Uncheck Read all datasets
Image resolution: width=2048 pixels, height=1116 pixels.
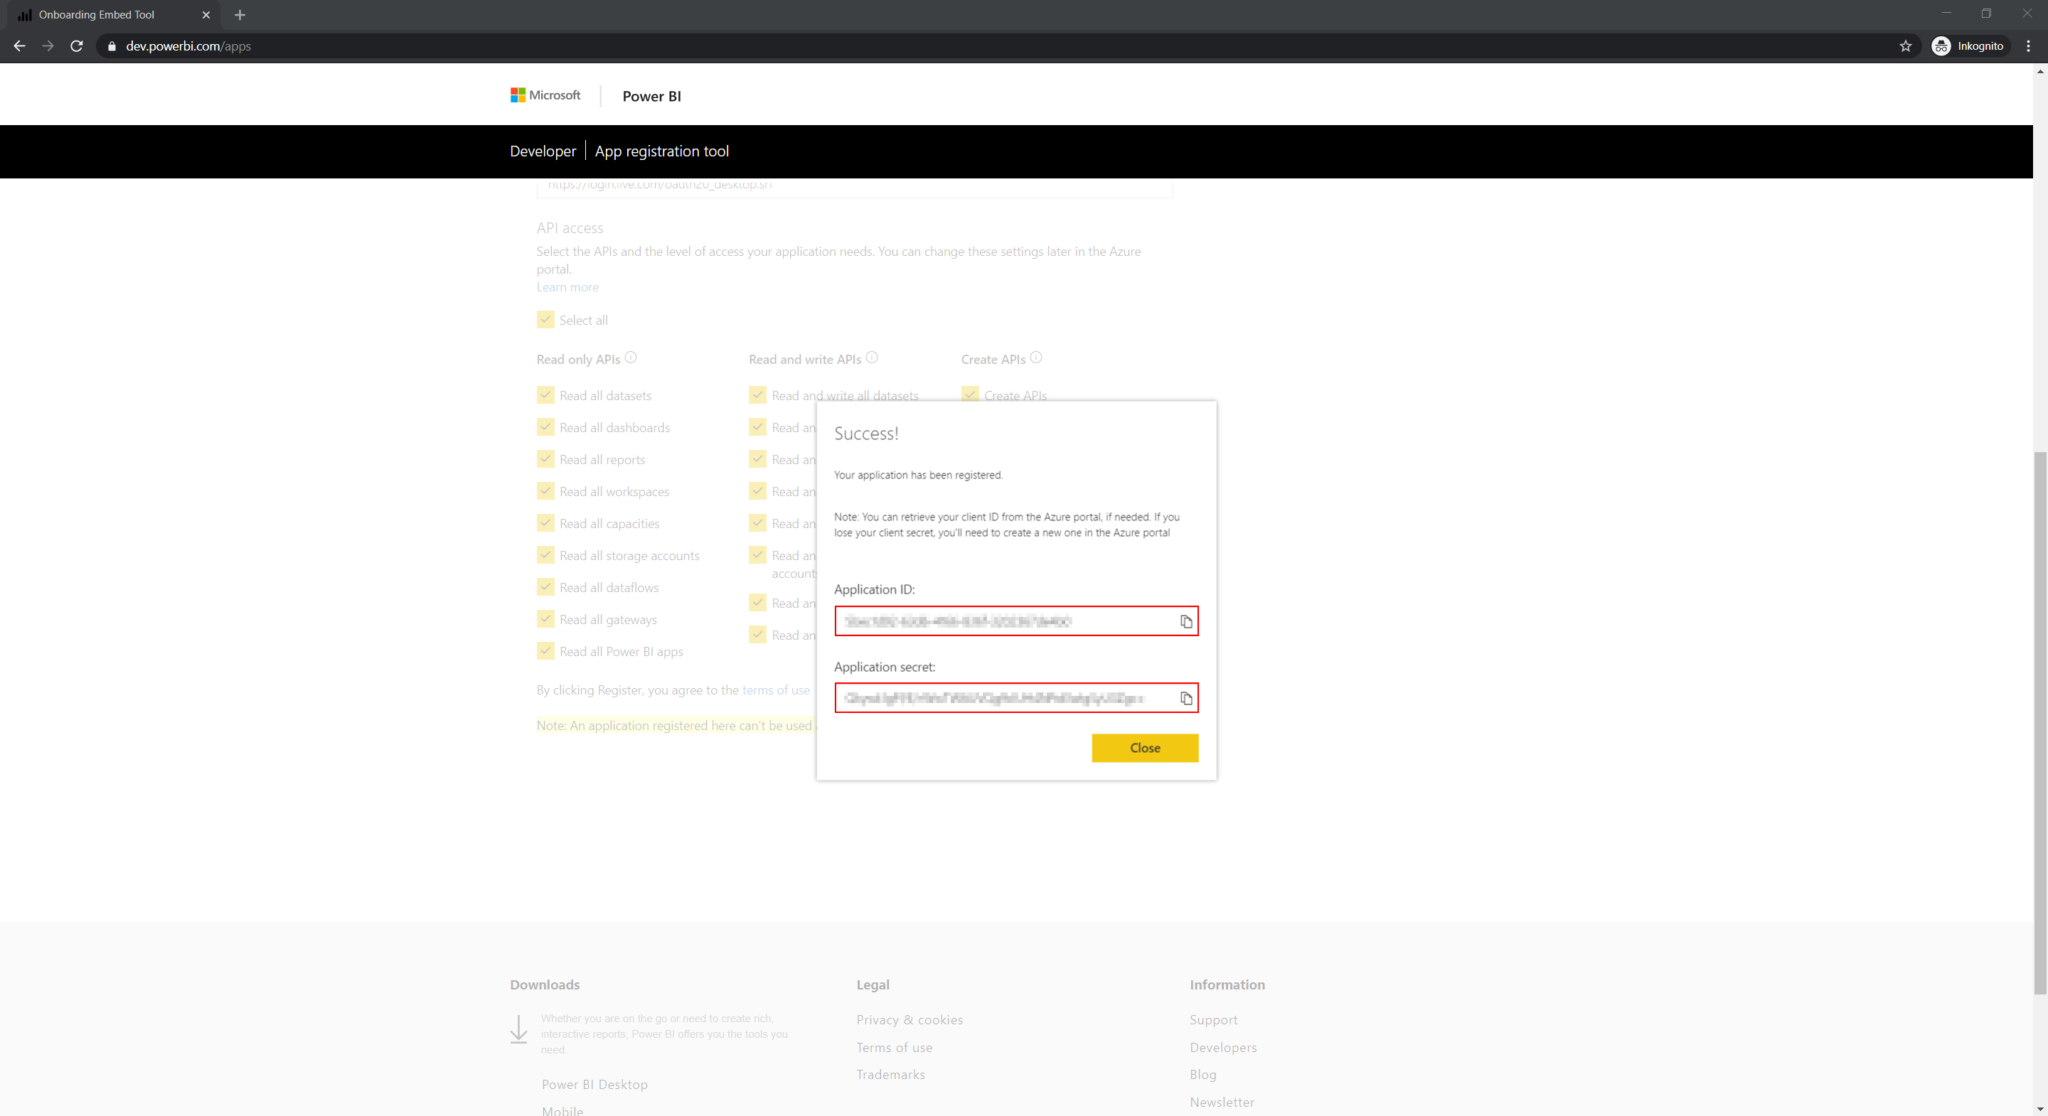tap(545, 394)
